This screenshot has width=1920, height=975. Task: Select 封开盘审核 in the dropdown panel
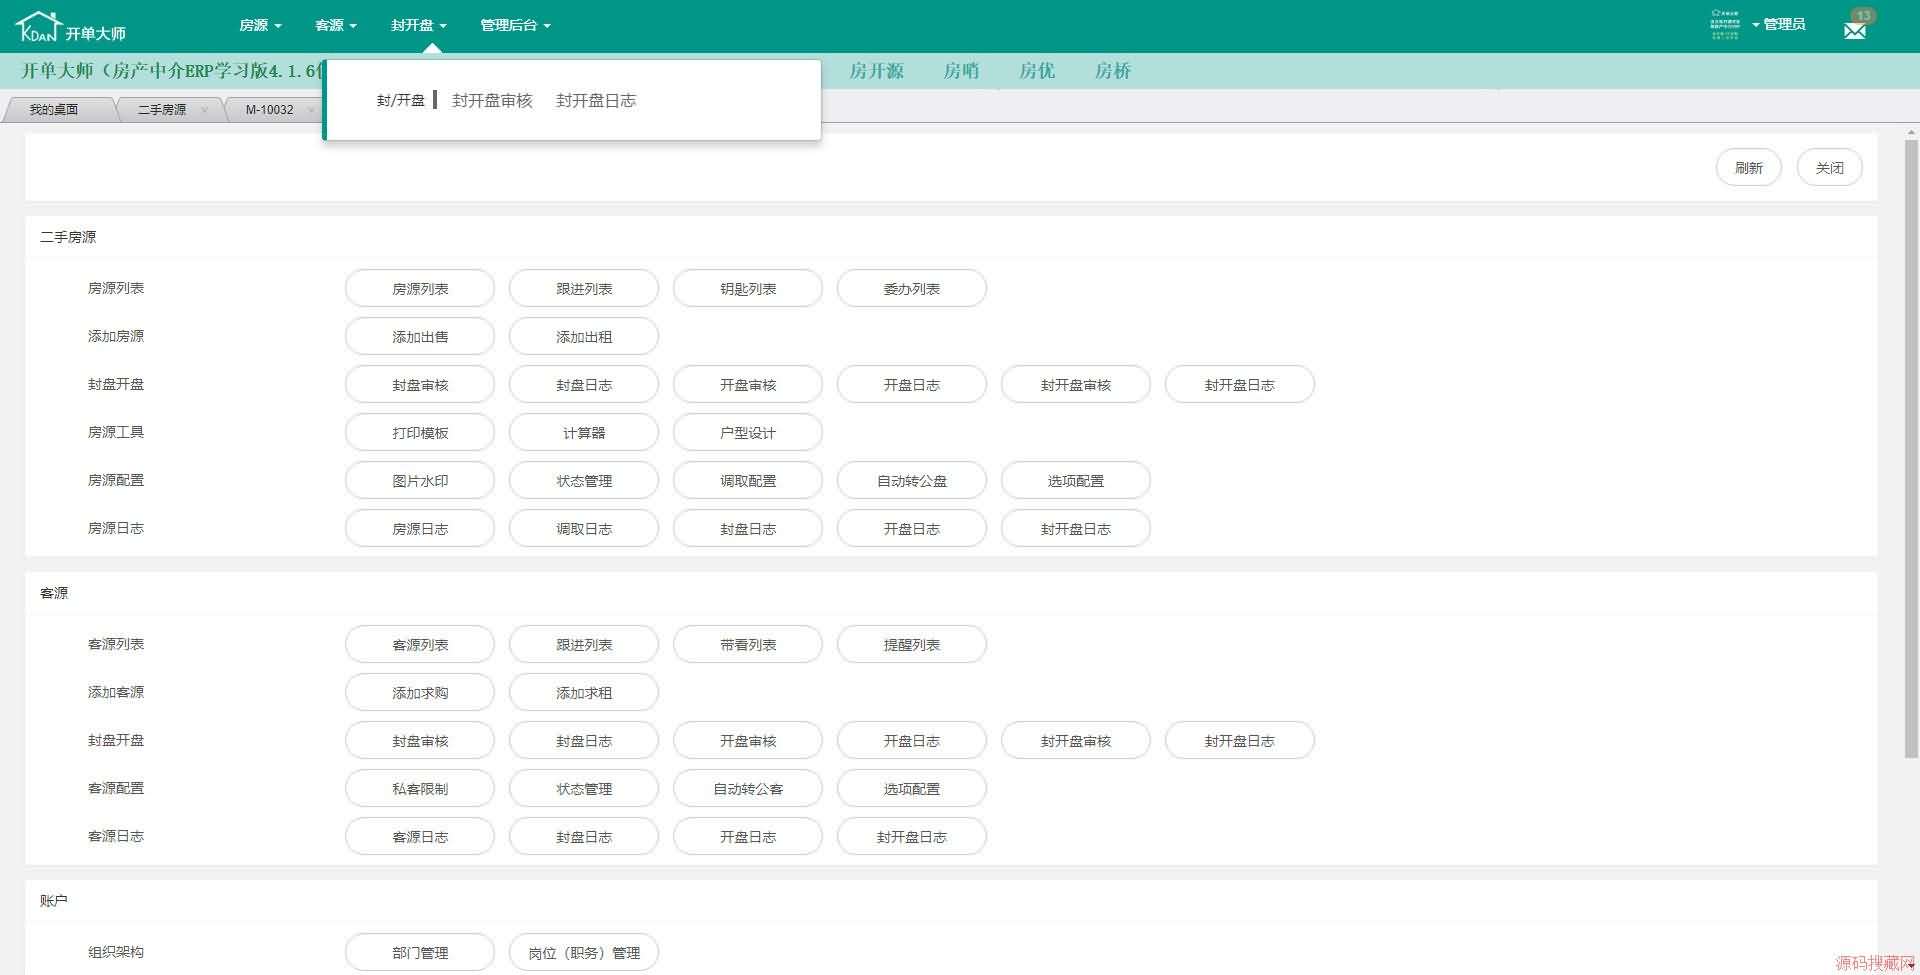click(492, 100)
